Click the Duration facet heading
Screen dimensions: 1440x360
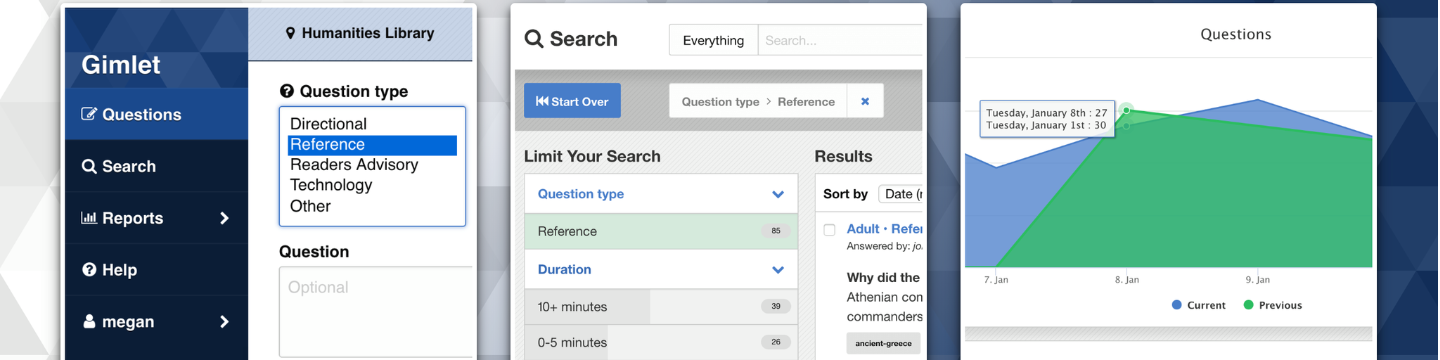click(x=564, y=269)
